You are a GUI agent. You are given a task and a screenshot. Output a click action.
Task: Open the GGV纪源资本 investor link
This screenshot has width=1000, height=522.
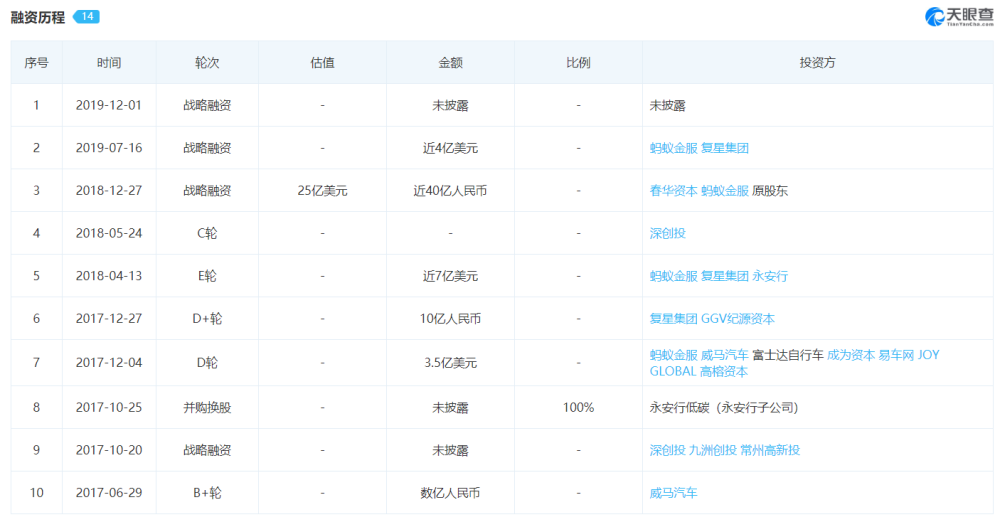[x=738, y=319]
